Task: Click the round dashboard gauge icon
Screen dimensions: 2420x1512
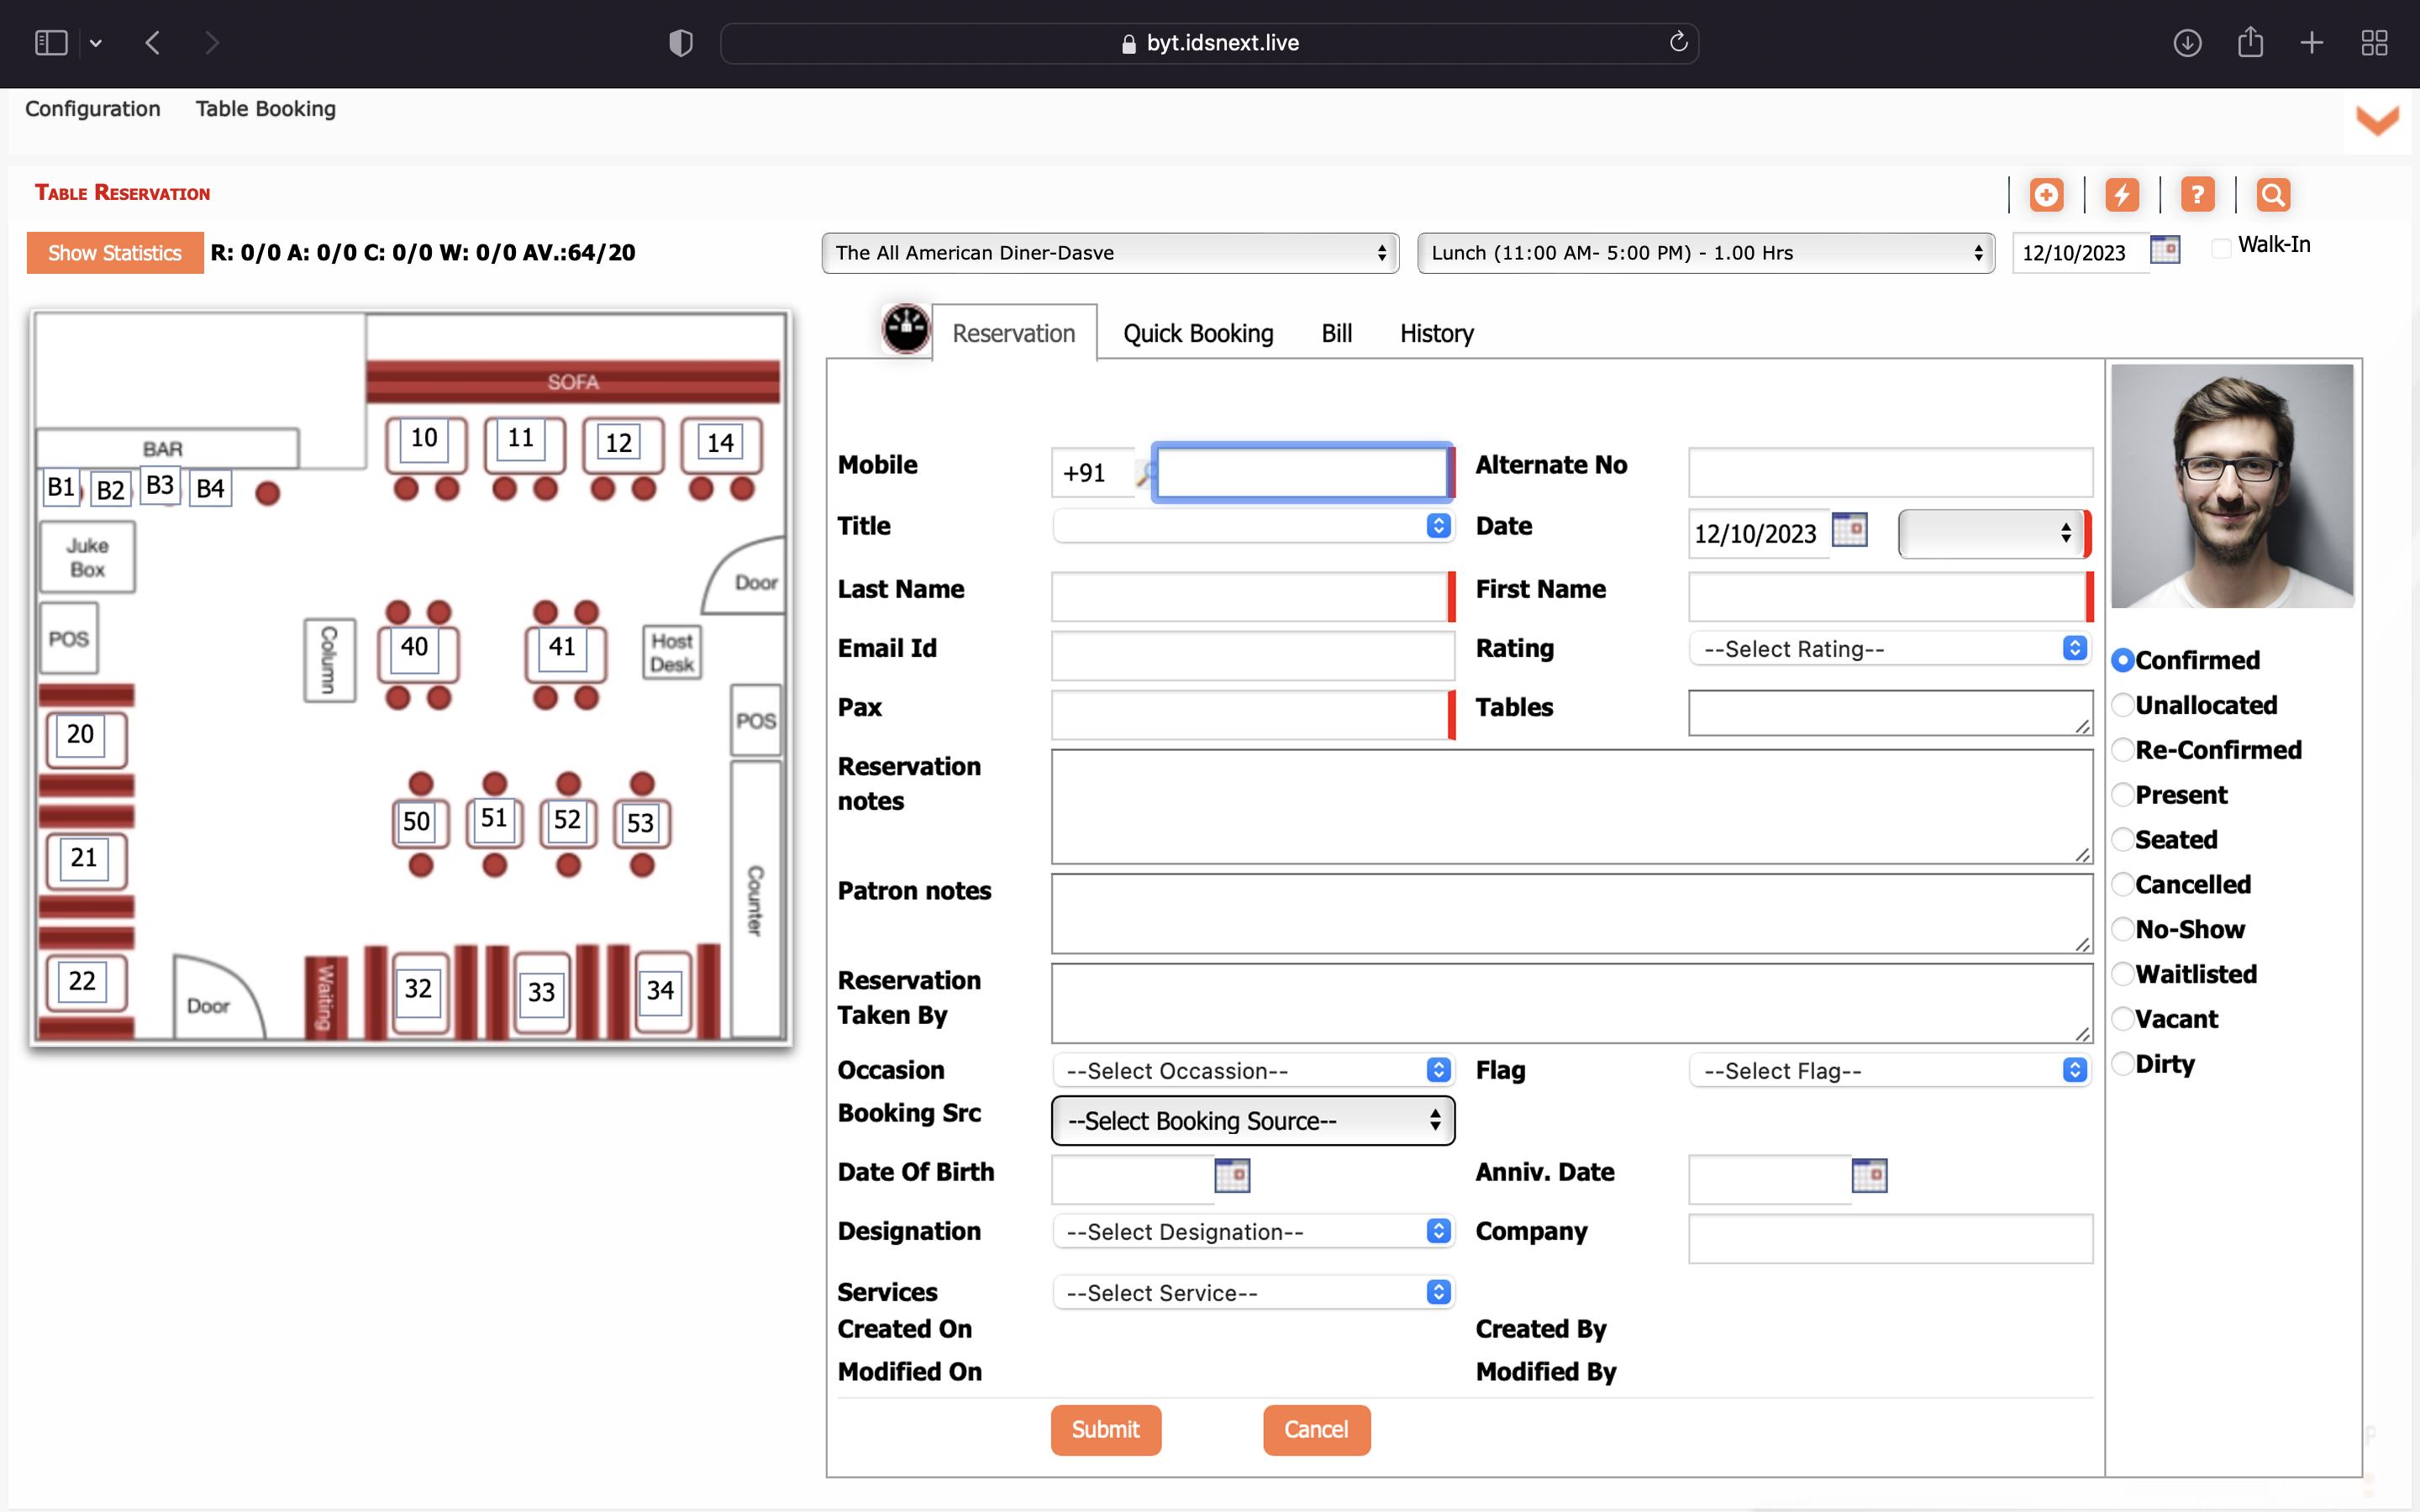Action: pyautogui.click(x=906, y=328)
